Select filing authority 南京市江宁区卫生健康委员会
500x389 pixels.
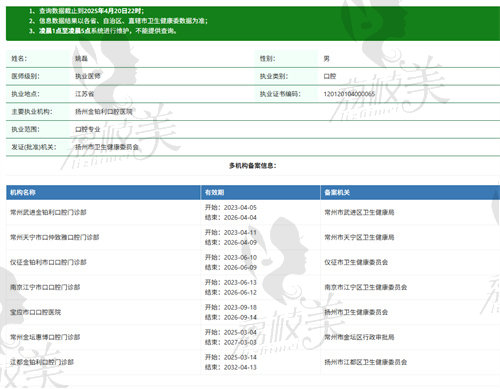click(x=366, y=287)
